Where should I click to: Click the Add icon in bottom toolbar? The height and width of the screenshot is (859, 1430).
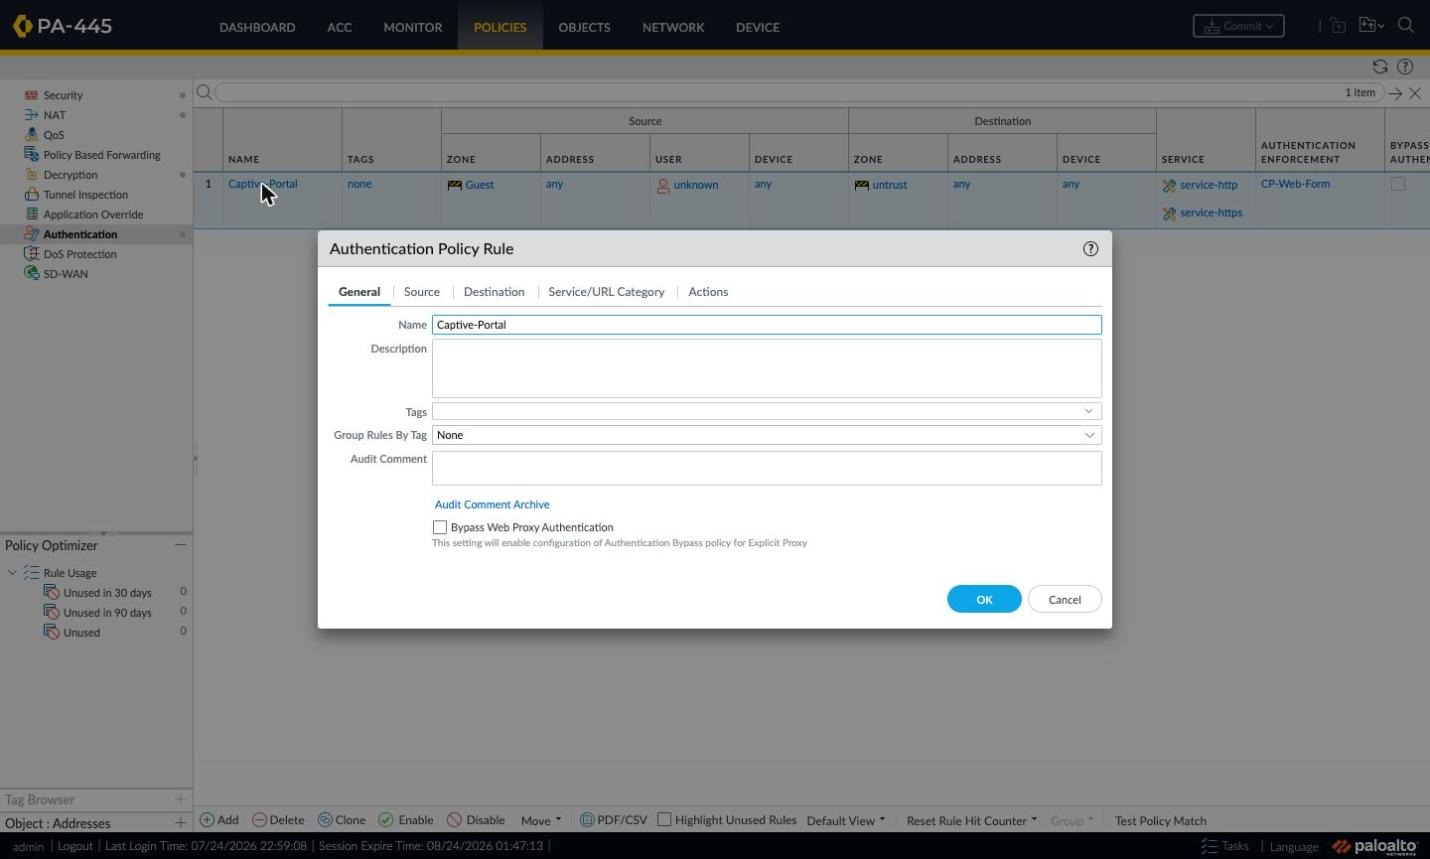[x=208, y=820]
